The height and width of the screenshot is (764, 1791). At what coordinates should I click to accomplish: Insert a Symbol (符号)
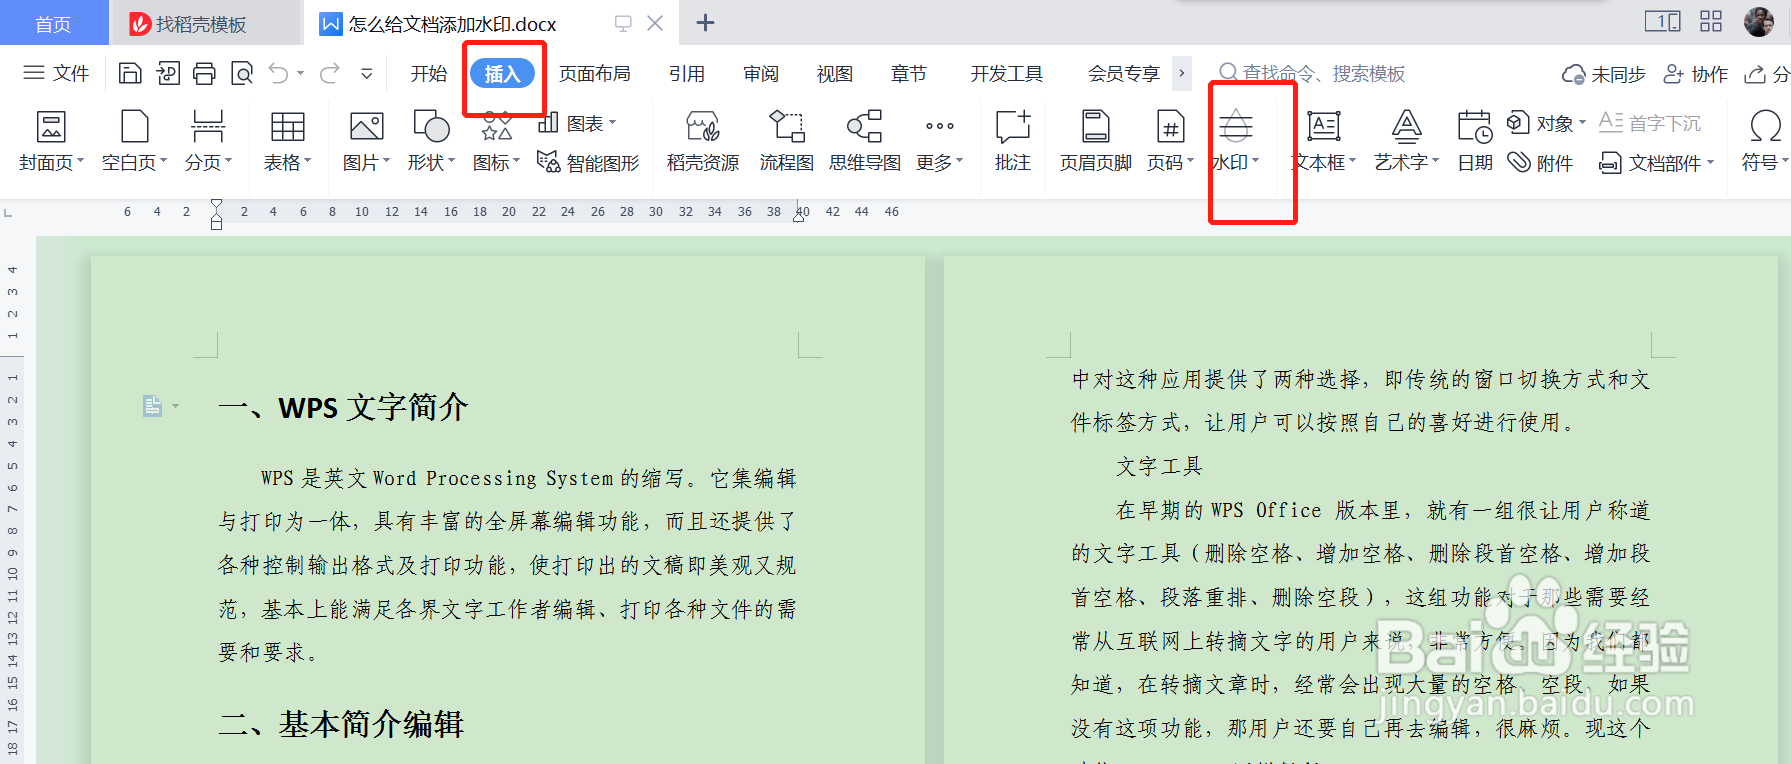pyautogui.click(x=1764, y=141)
